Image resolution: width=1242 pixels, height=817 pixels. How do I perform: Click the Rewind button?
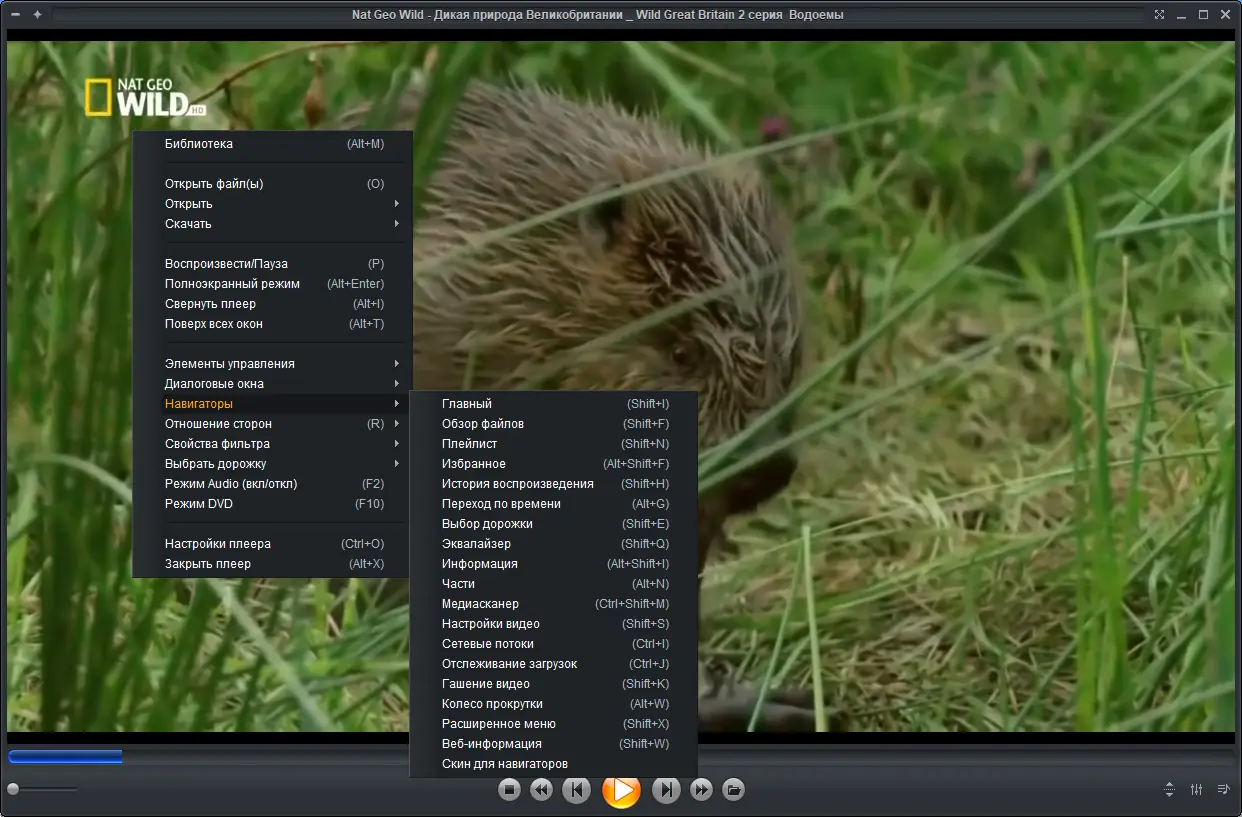point(541,790)
